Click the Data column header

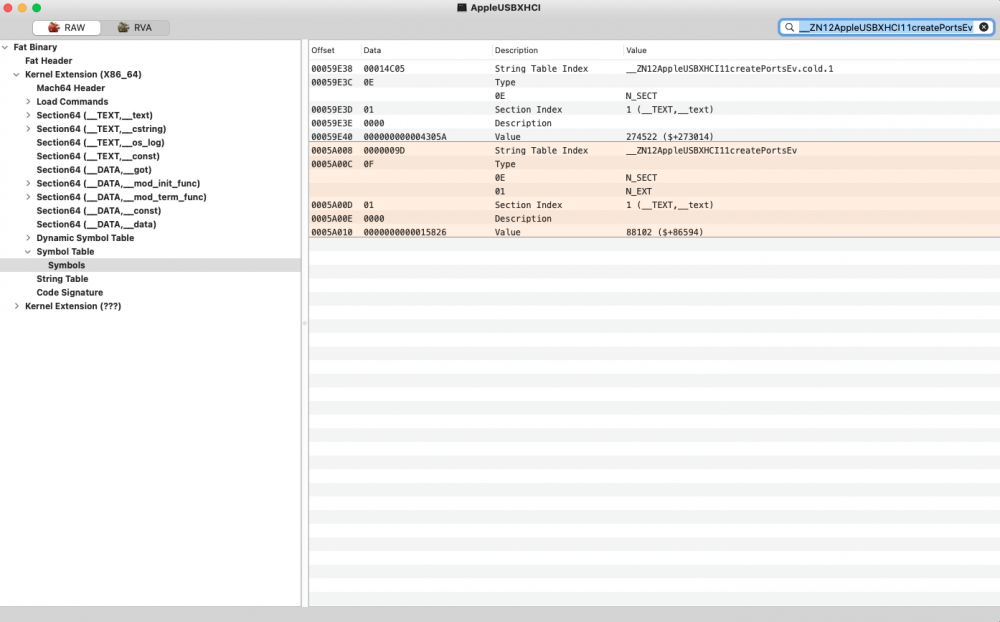pyautogui.click(x=426, y=50)
